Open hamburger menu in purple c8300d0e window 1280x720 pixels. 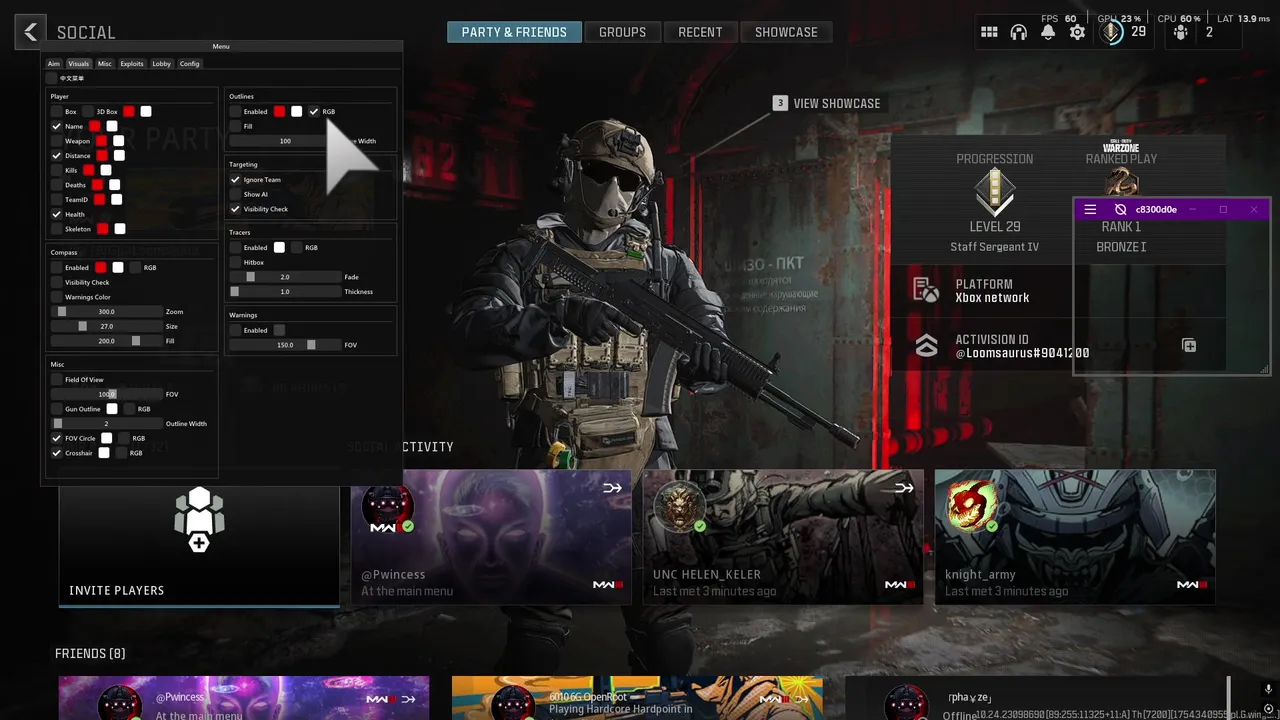pyautogui.click(x=1090, y=209)
